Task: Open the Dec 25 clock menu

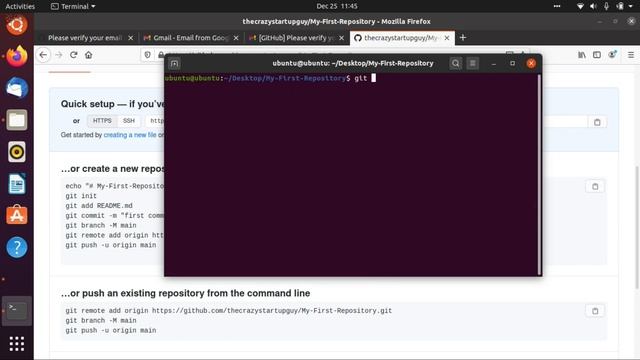Action: click(337, 6)
